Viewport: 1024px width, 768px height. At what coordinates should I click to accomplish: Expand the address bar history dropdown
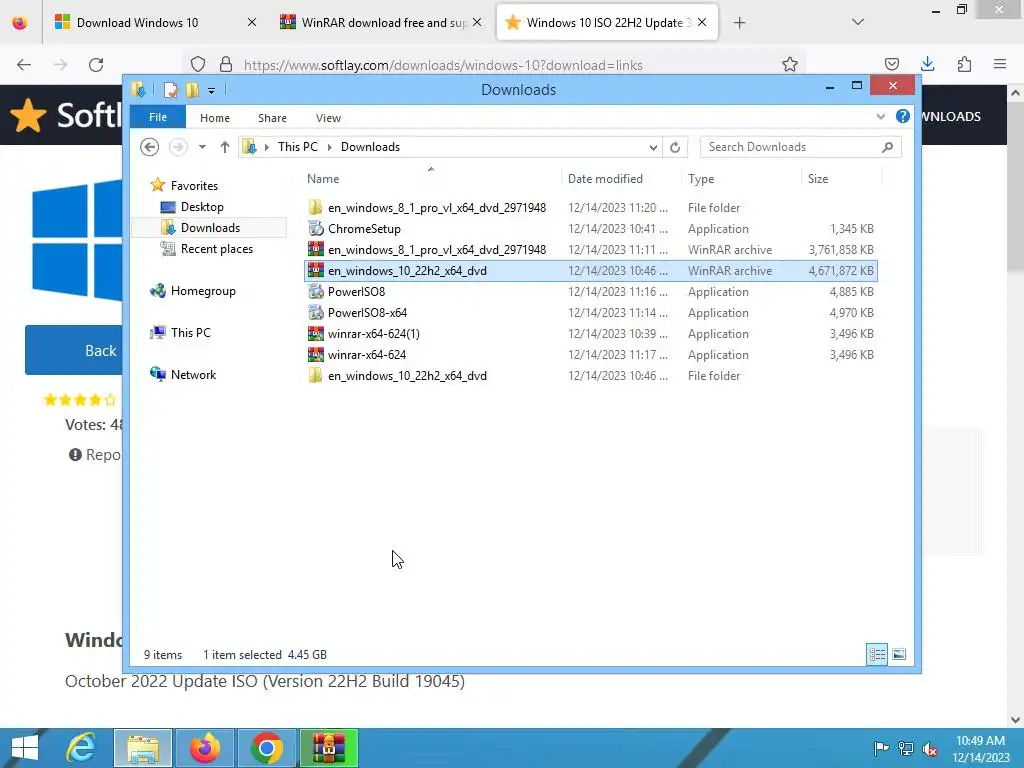coord(652,148)
